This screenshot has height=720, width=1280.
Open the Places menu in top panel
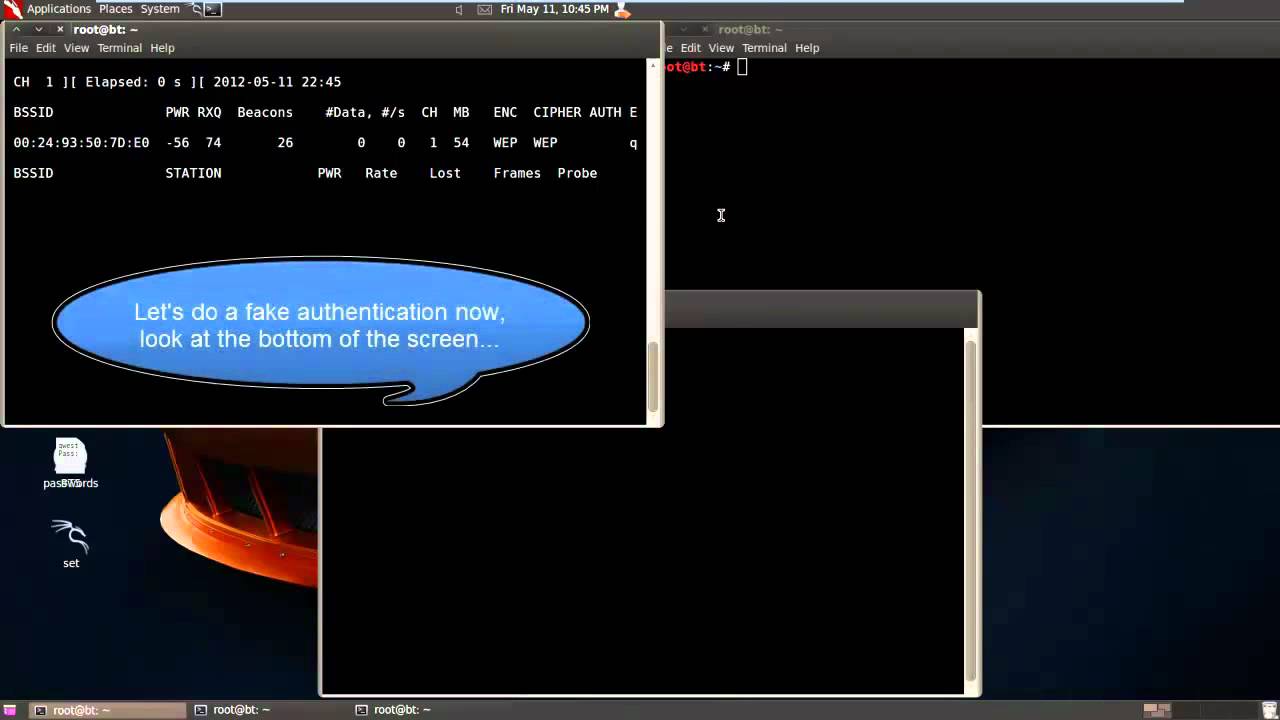click(115, 9)
